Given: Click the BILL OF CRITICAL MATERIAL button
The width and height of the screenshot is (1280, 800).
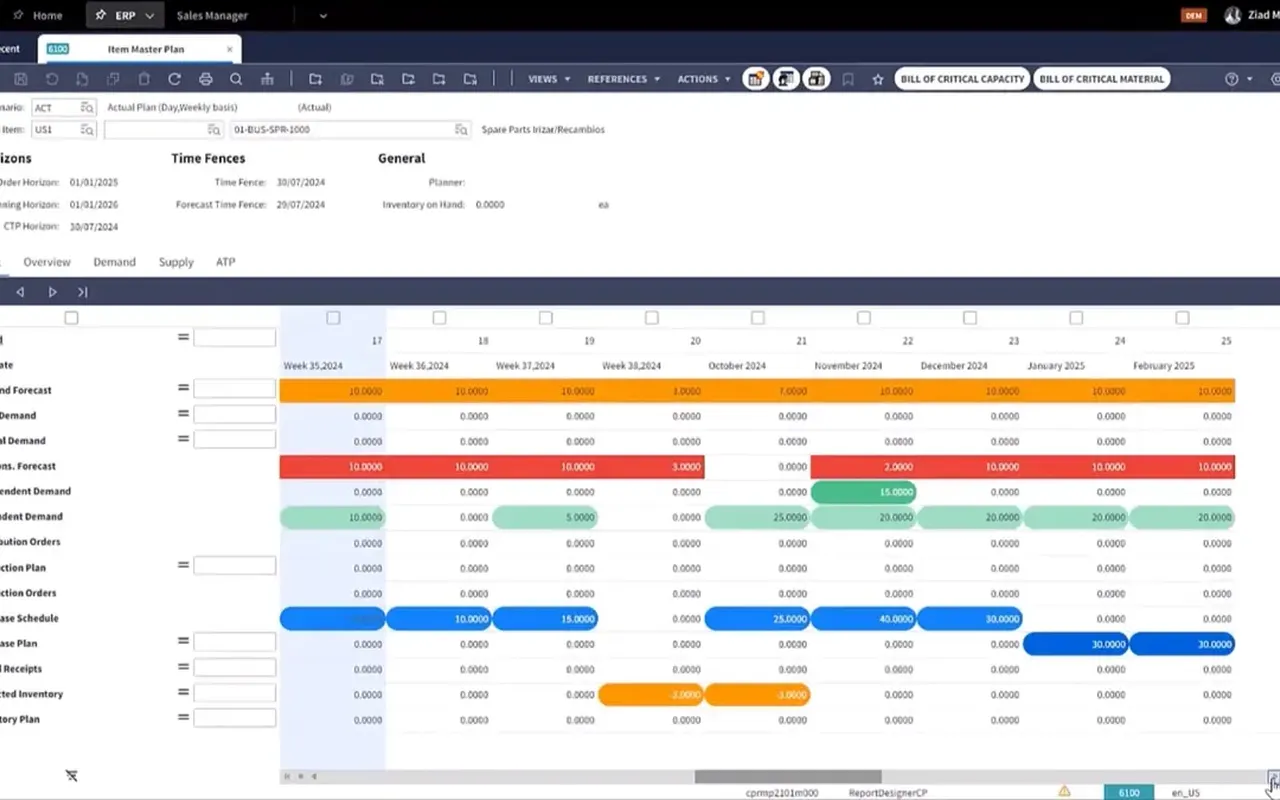Looking at the screenshot, I should tap(1102, 79).
